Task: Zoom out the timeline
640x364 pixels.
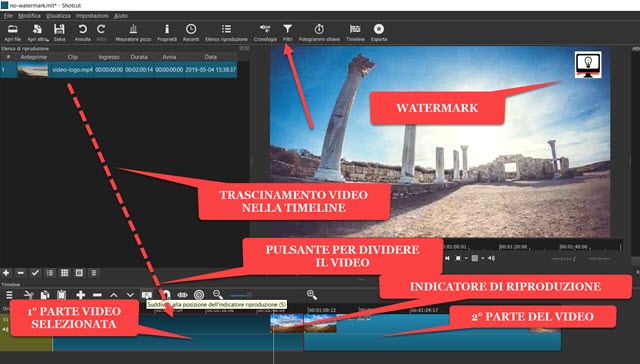Action: (218, 295)
